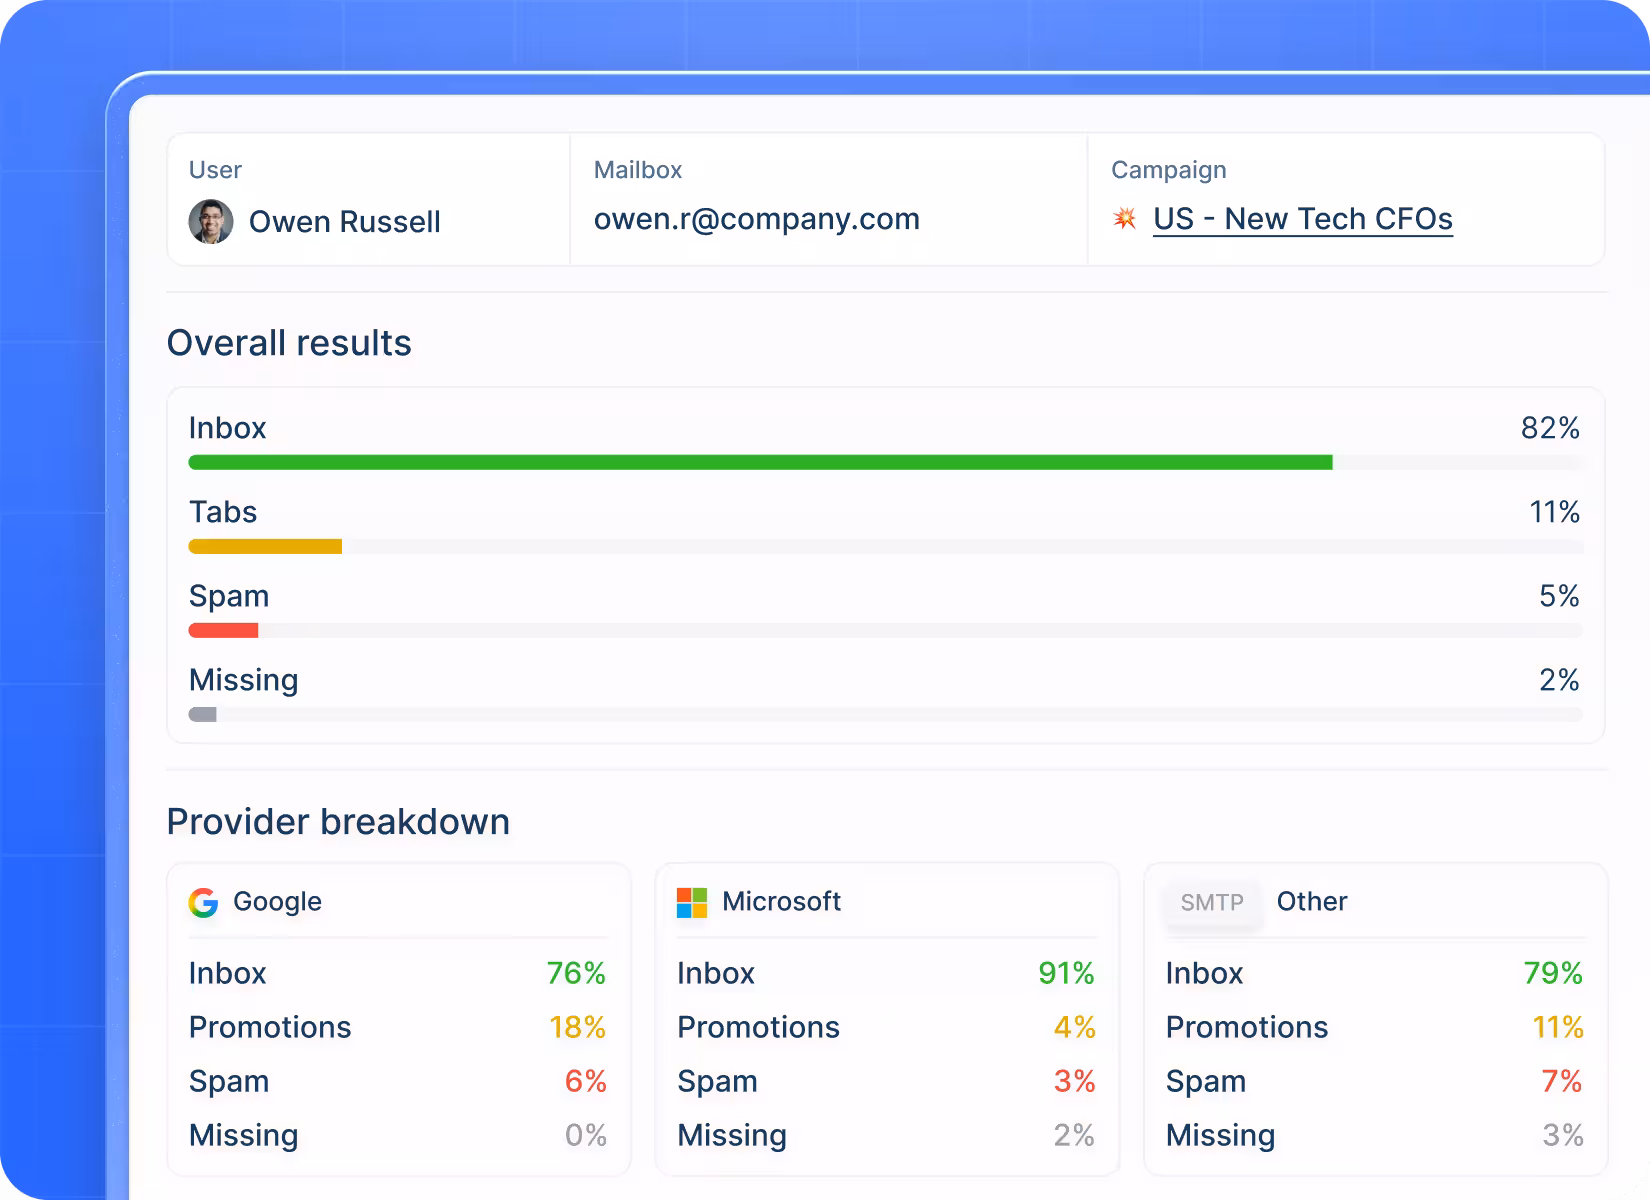The height and width of the screenshot is (1200, 1650).
Task: Click Owen Russell's avatar photo
Action: [211, 221]
